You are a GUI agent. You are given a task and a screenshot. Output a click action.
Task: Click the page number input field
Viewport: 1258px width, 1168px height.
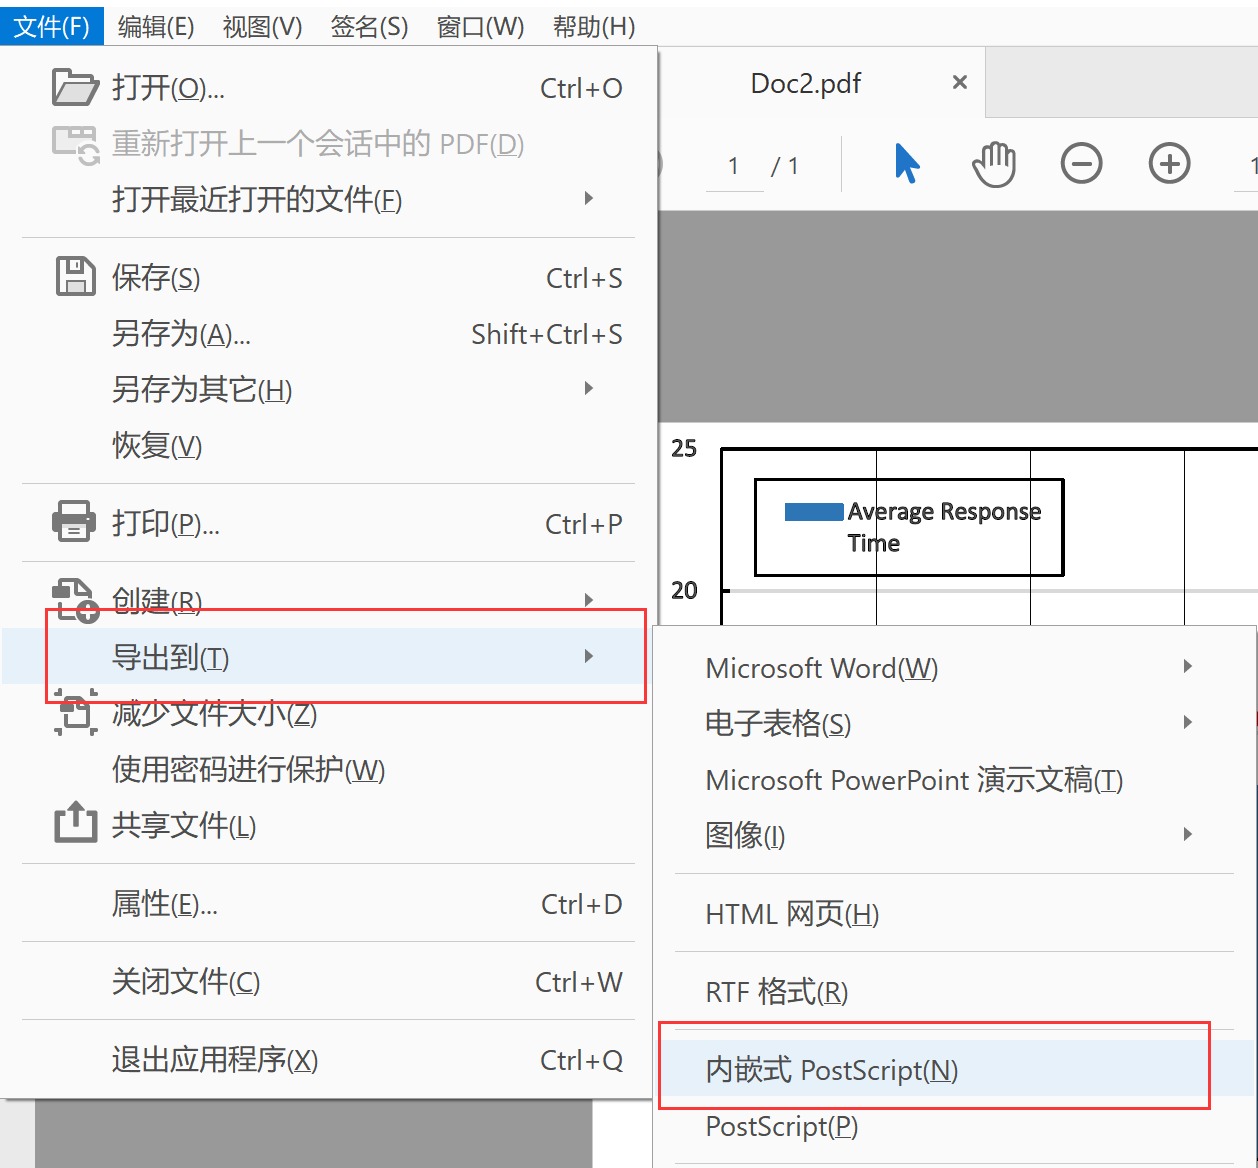(734, 163)
